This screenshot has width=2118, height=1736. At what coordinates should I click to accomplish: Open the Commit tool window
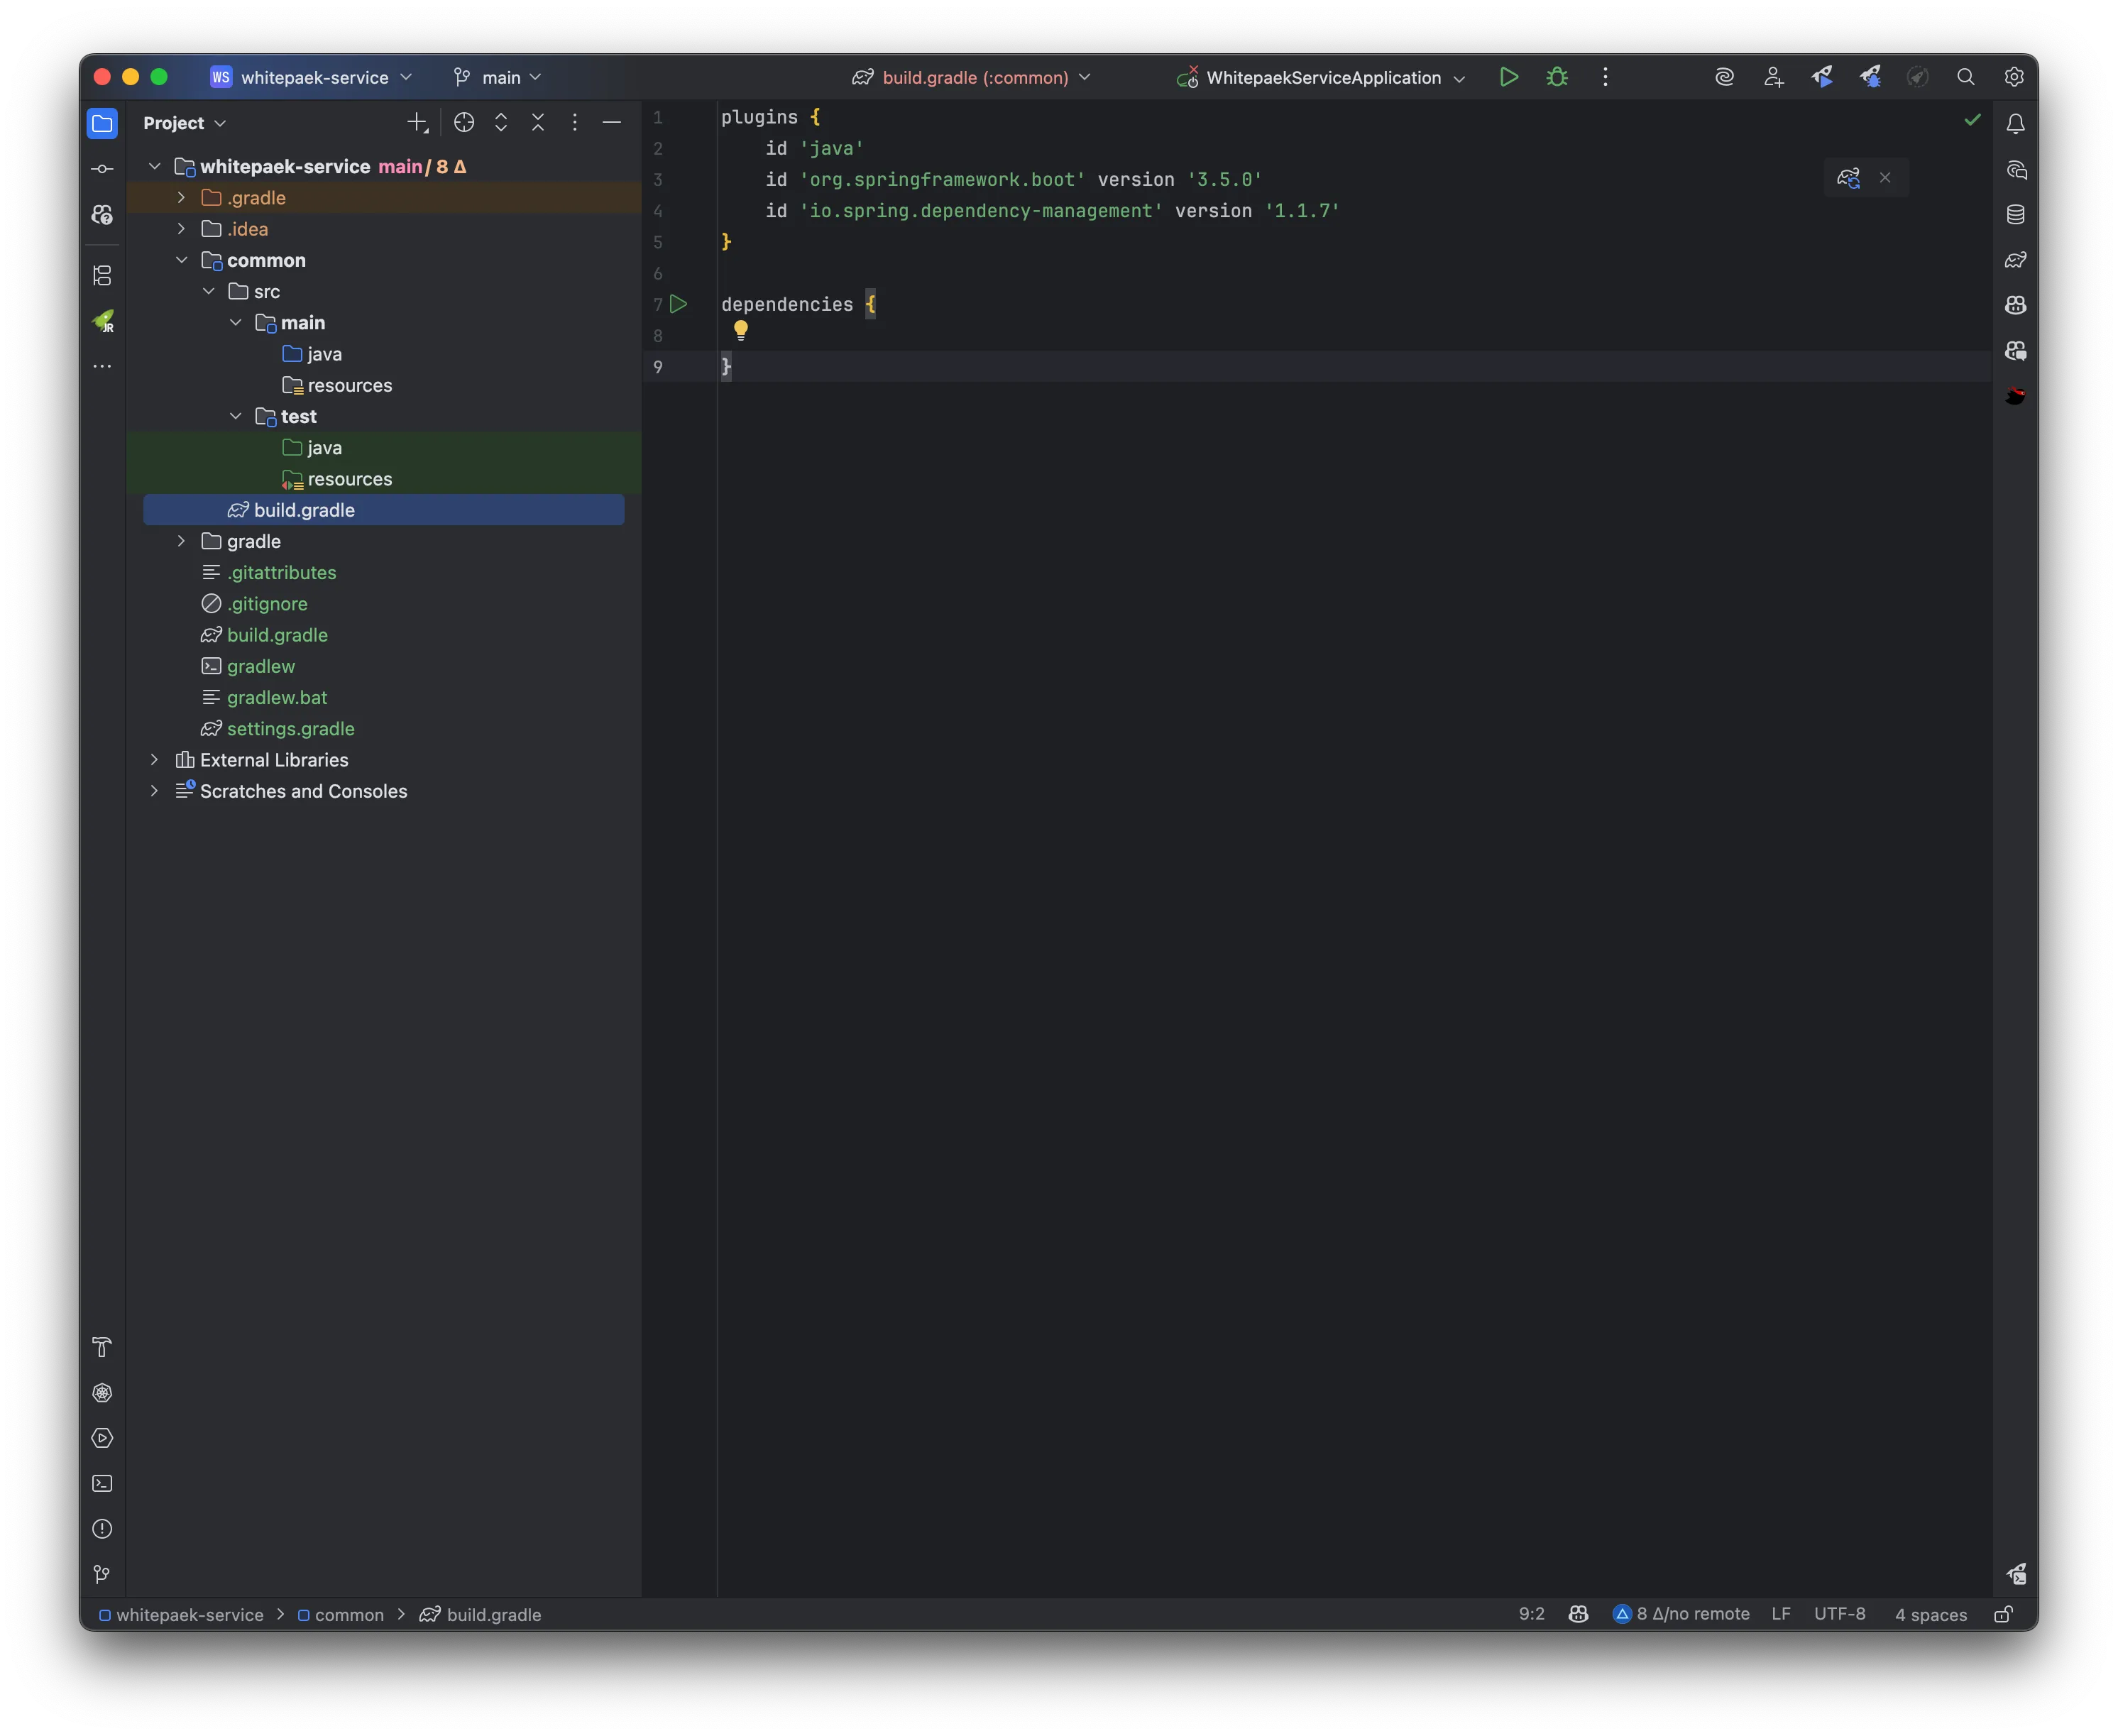click(x=102, y=169)
